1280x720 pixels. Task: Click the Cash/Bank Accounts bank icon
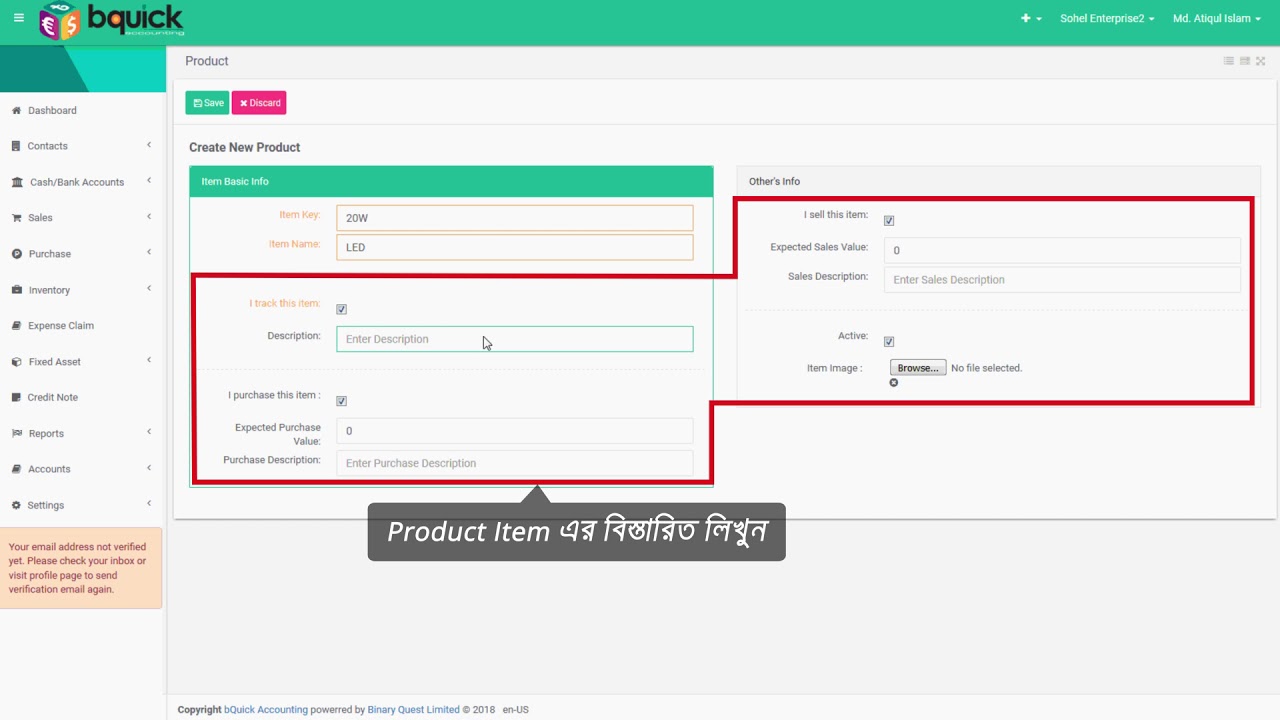coord(18,182)
